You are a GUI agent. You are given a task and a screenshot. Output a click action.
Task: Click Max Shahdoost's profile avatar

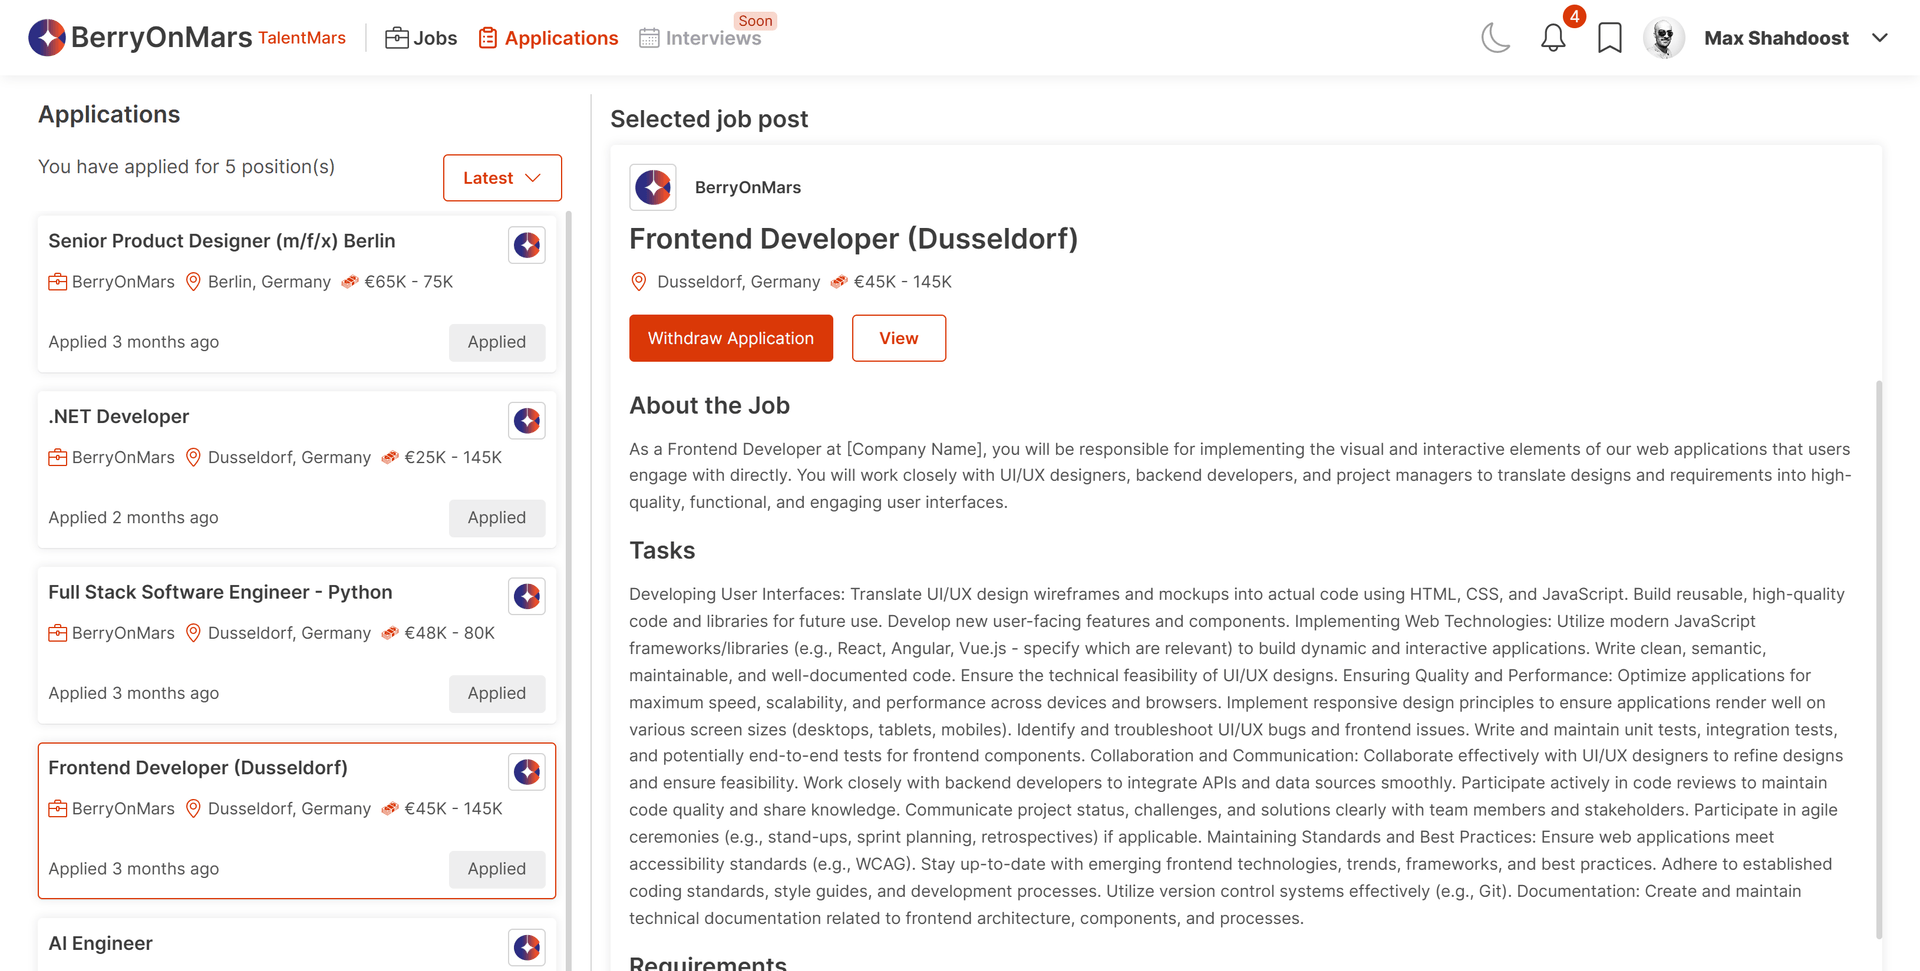[x=1663, y=37]
